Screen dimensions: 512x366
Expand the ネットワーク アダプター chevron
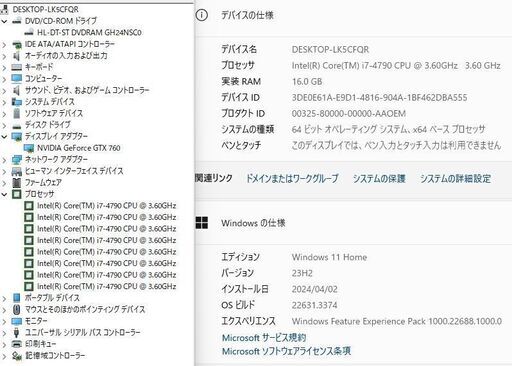pos(4,160)
